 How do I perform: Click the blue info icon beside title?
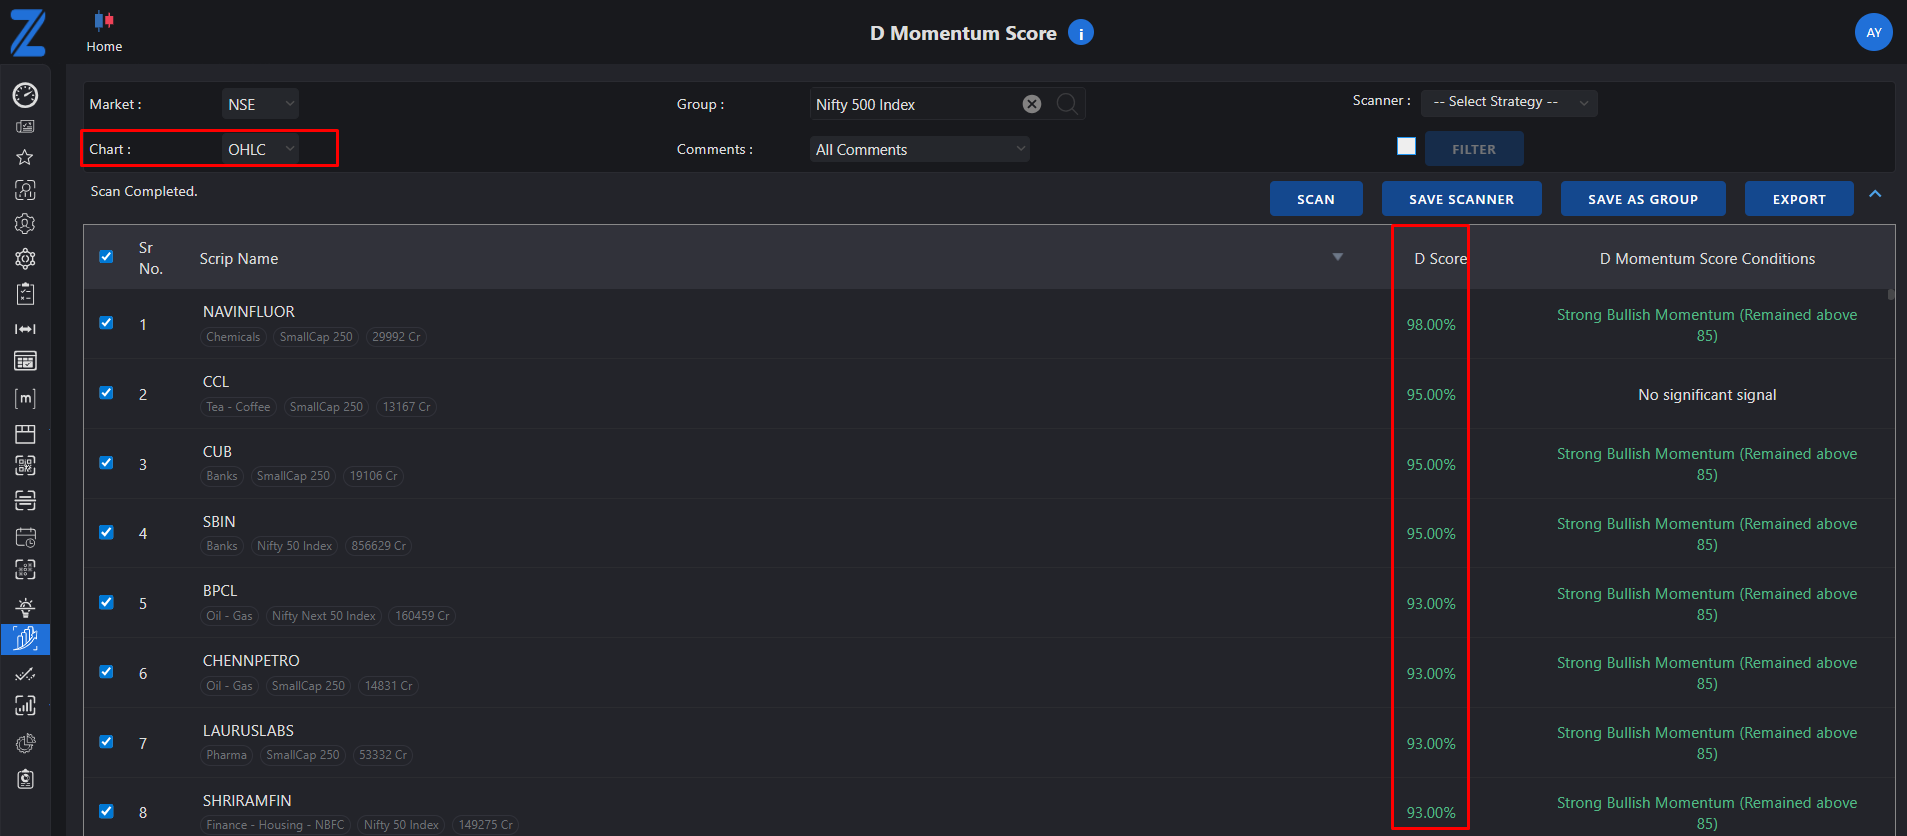pyautogui.click(x=1080, y=33)
